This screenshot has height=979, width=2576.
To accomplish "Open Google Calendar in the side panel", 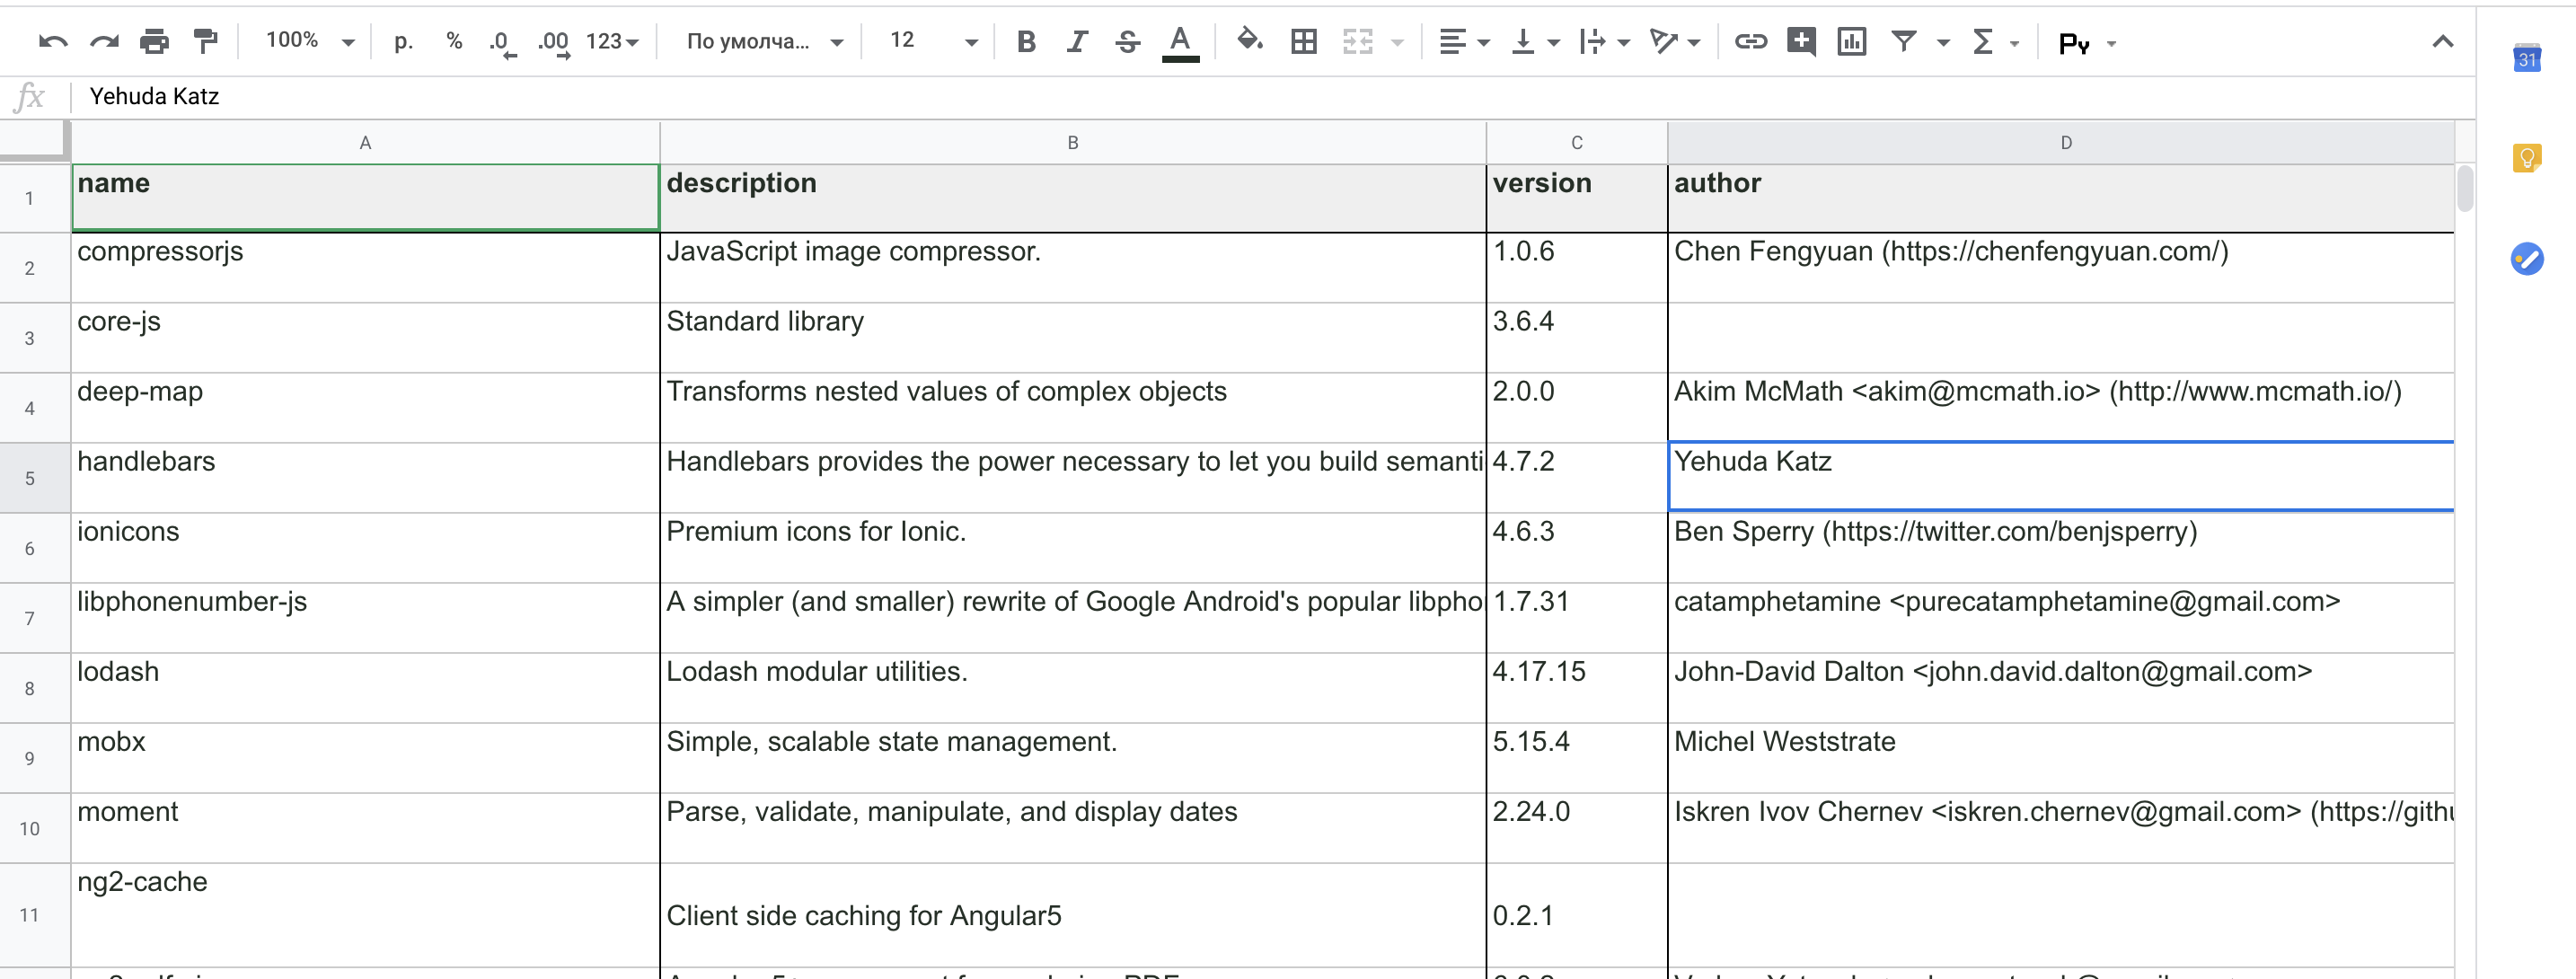I will click(x=2526, y=58).
